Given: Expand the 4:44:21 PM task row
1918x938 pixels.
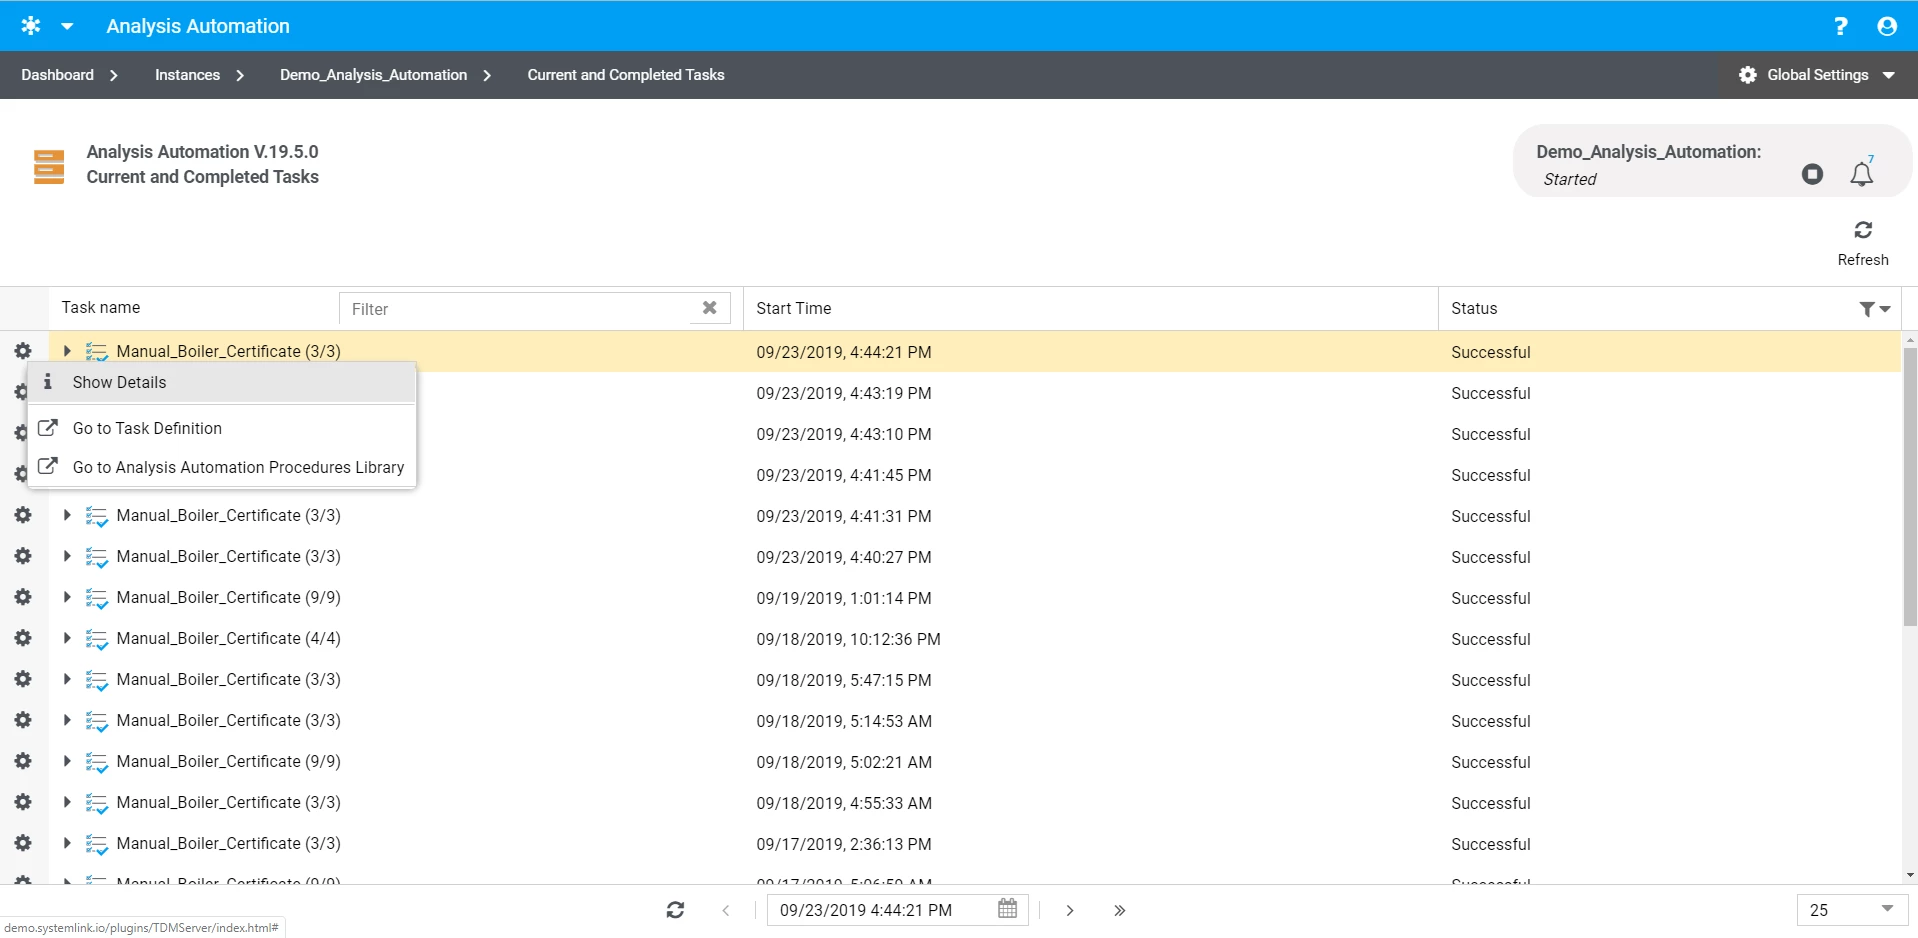Looking at the screenshot, I should click(x=67, y=351).
